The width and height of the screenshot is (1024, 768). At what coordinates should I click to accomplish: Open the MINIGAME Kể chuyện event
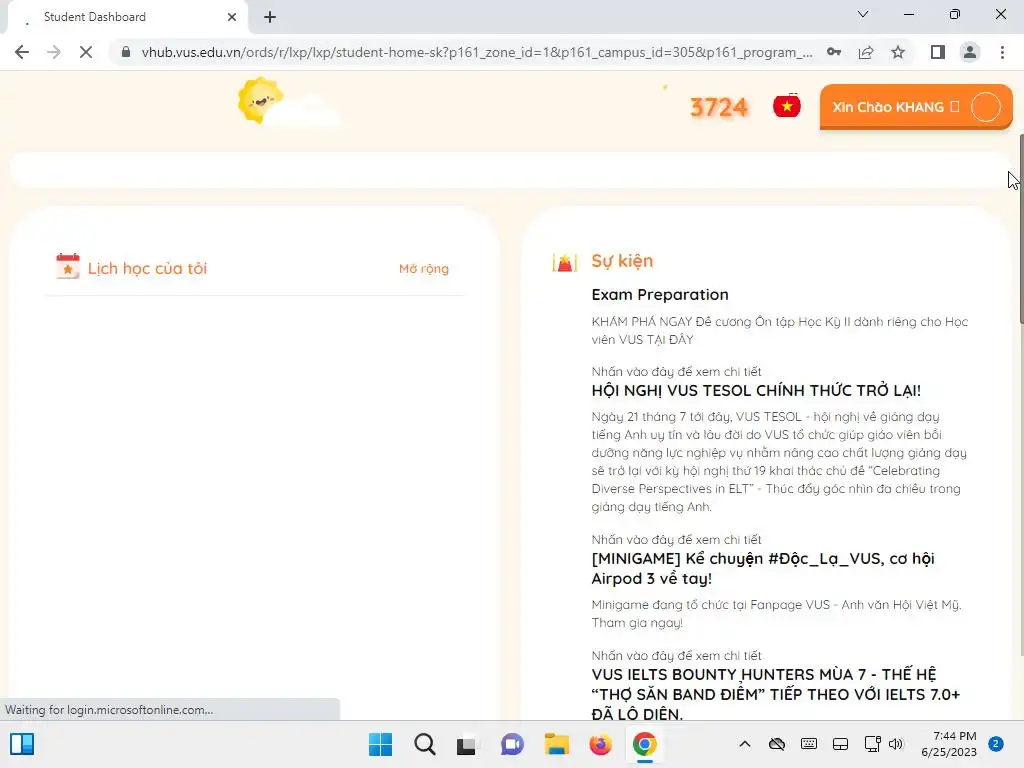point(763,568)
